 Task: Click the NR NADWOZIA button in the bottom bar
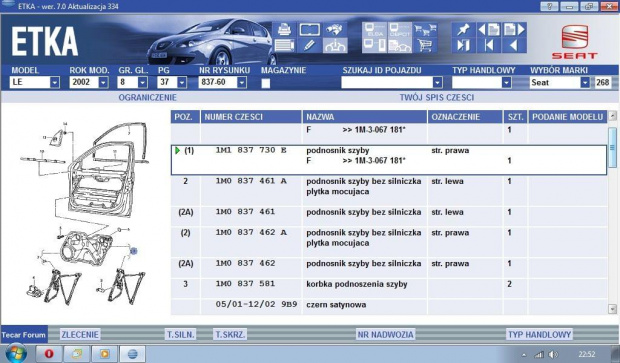[385, 335]
